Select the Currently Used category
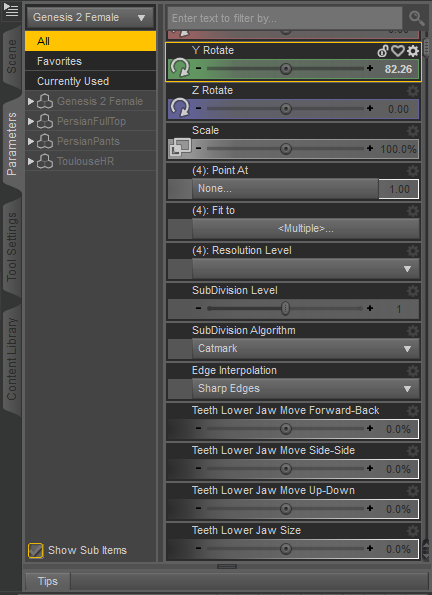This screenshot has width=432, height=595. click(90, 81)
